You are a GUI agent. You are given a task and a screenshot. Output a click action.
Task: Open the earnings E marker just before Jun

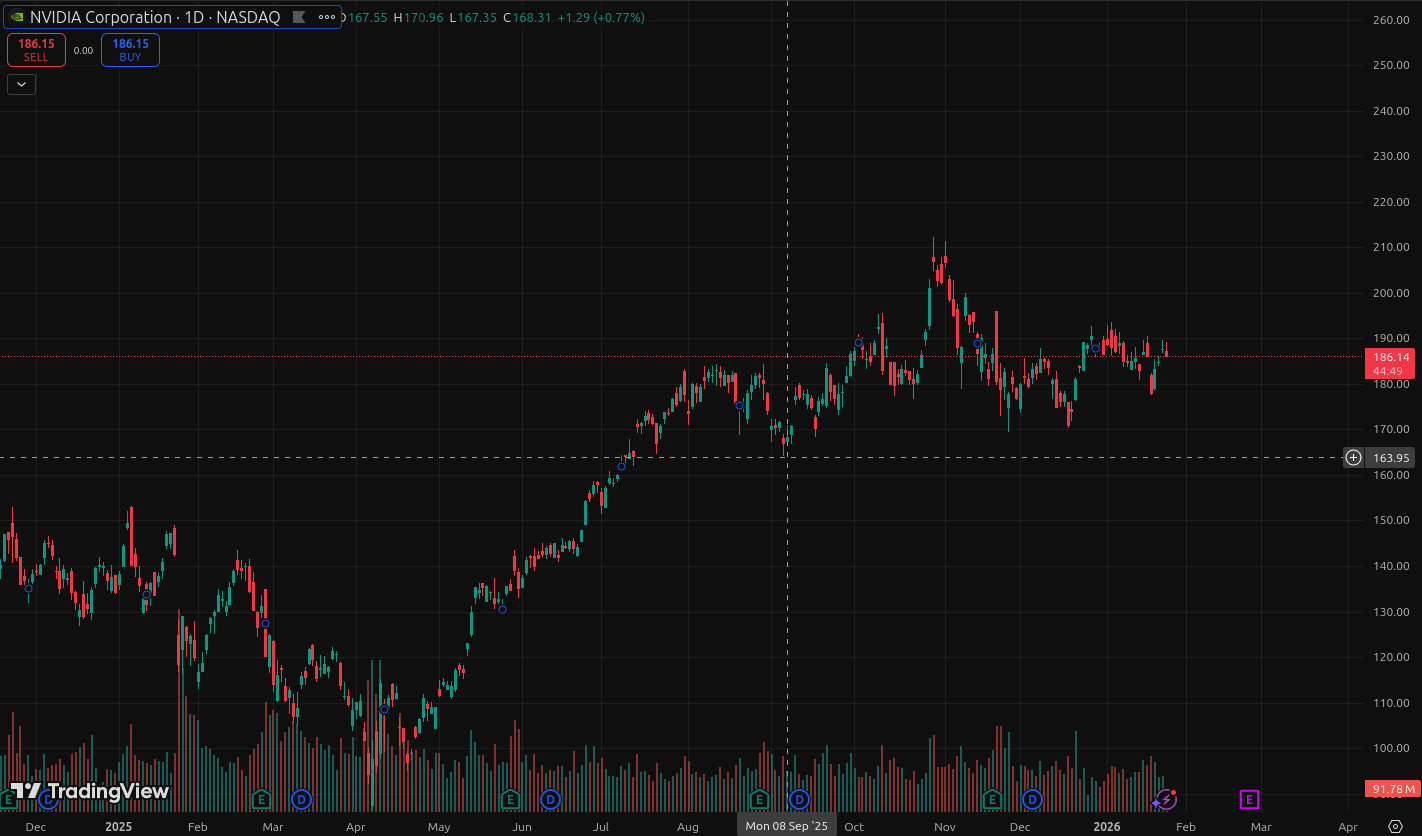pos(510,799)
